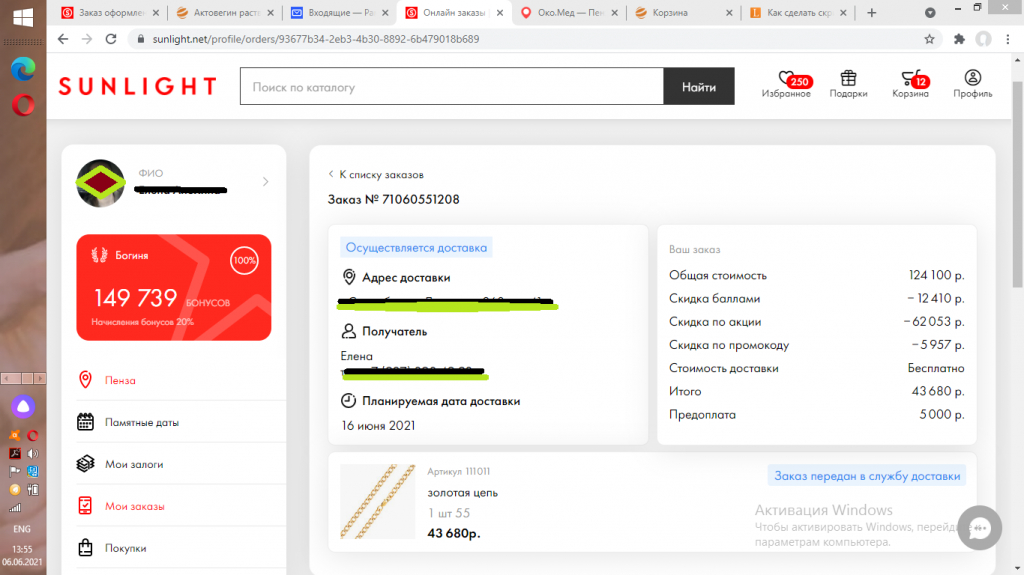Click the user avatar picture

click(x=101, y=184)
